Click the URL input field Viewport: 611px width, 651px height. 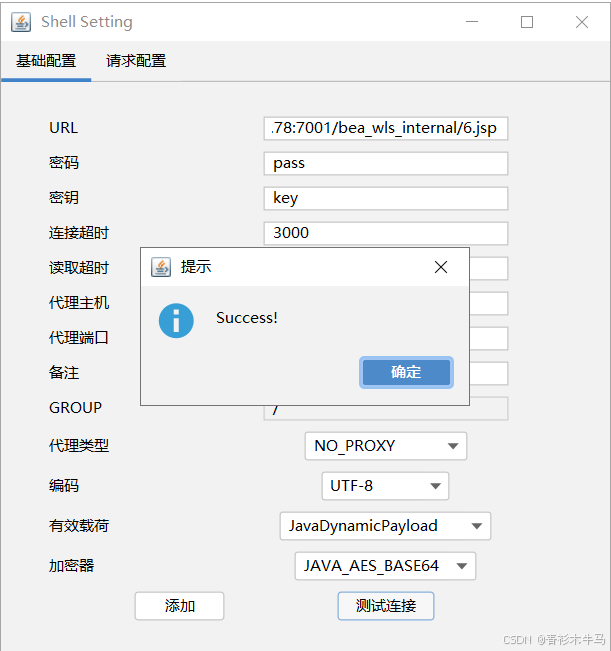[x=386, y=128]
